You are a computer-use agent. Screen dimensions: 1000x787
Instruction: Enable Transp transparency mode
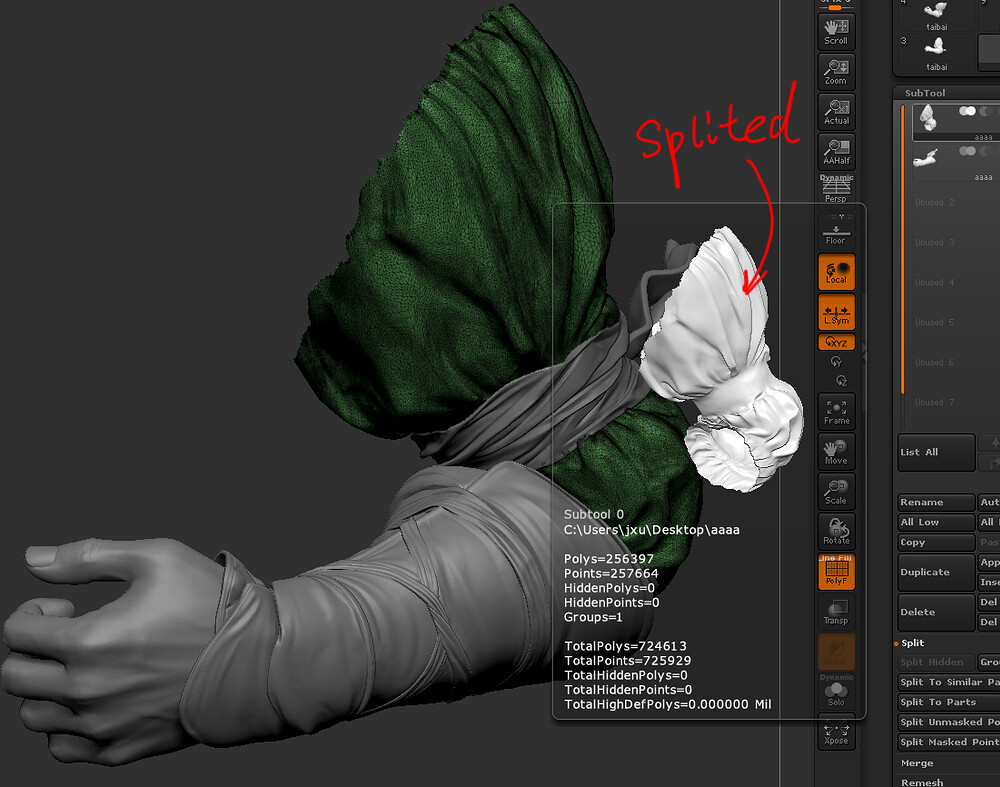(836, 612)
